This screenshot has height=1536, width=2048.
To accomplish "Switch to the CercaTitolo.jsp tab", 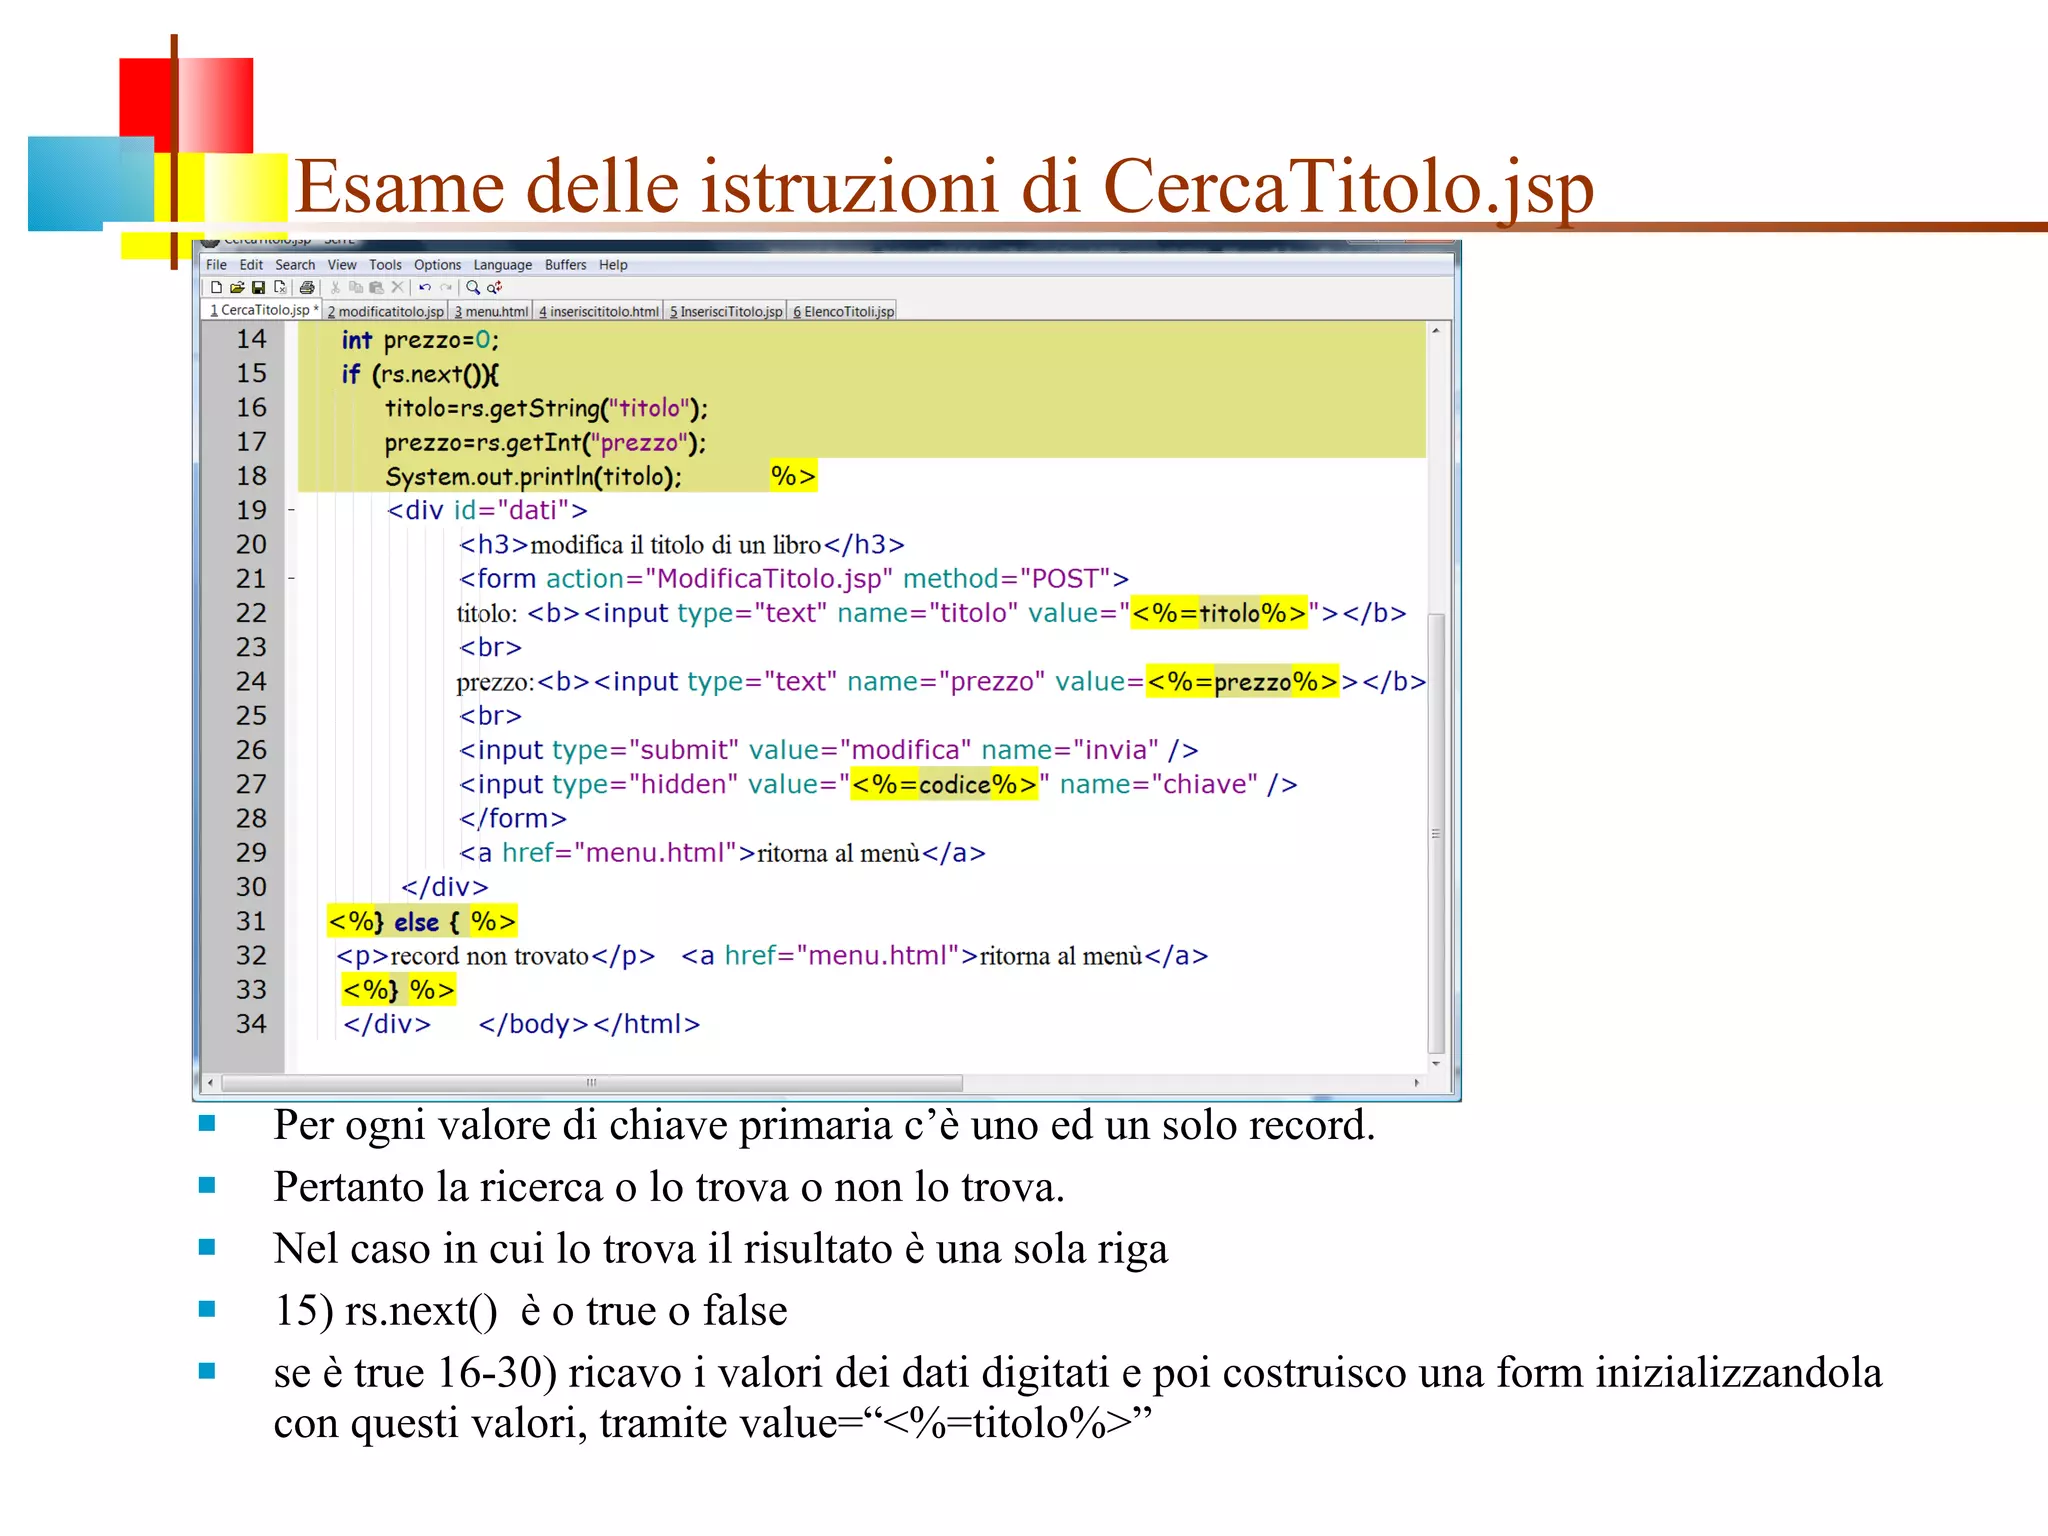I will [262, 310].
